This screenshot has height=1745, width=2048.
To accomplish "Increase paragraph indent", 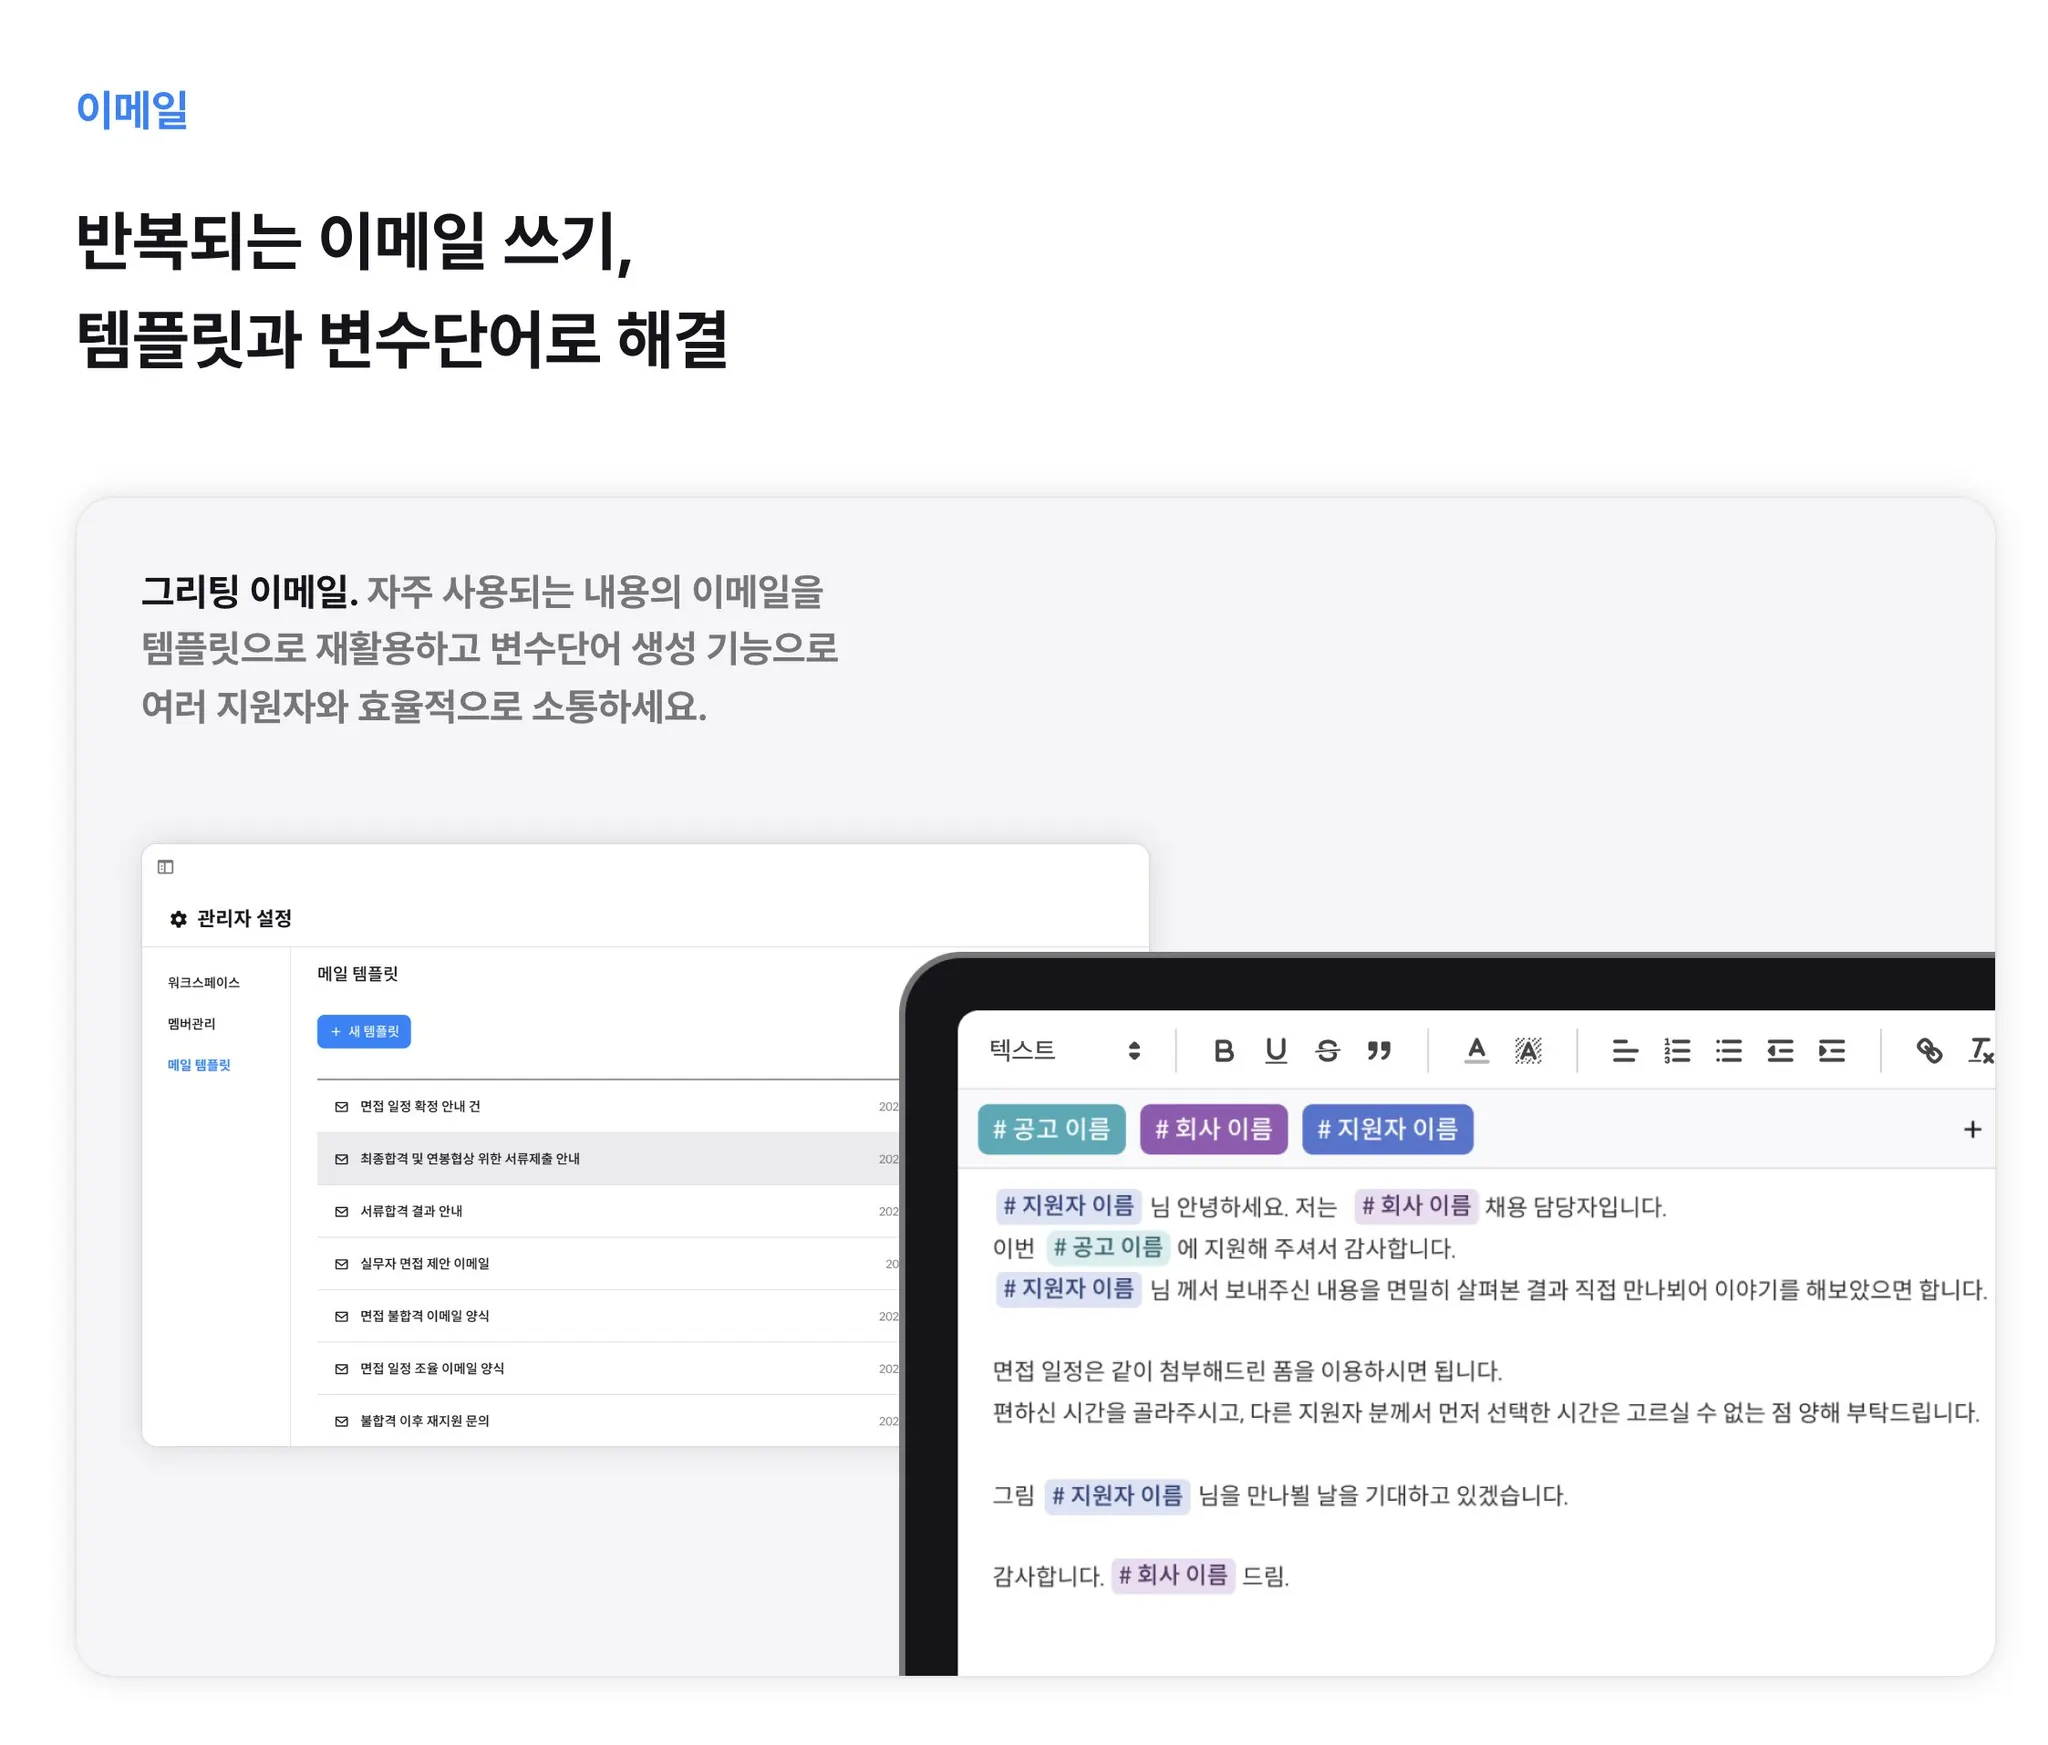I will coord(1830,1050).
